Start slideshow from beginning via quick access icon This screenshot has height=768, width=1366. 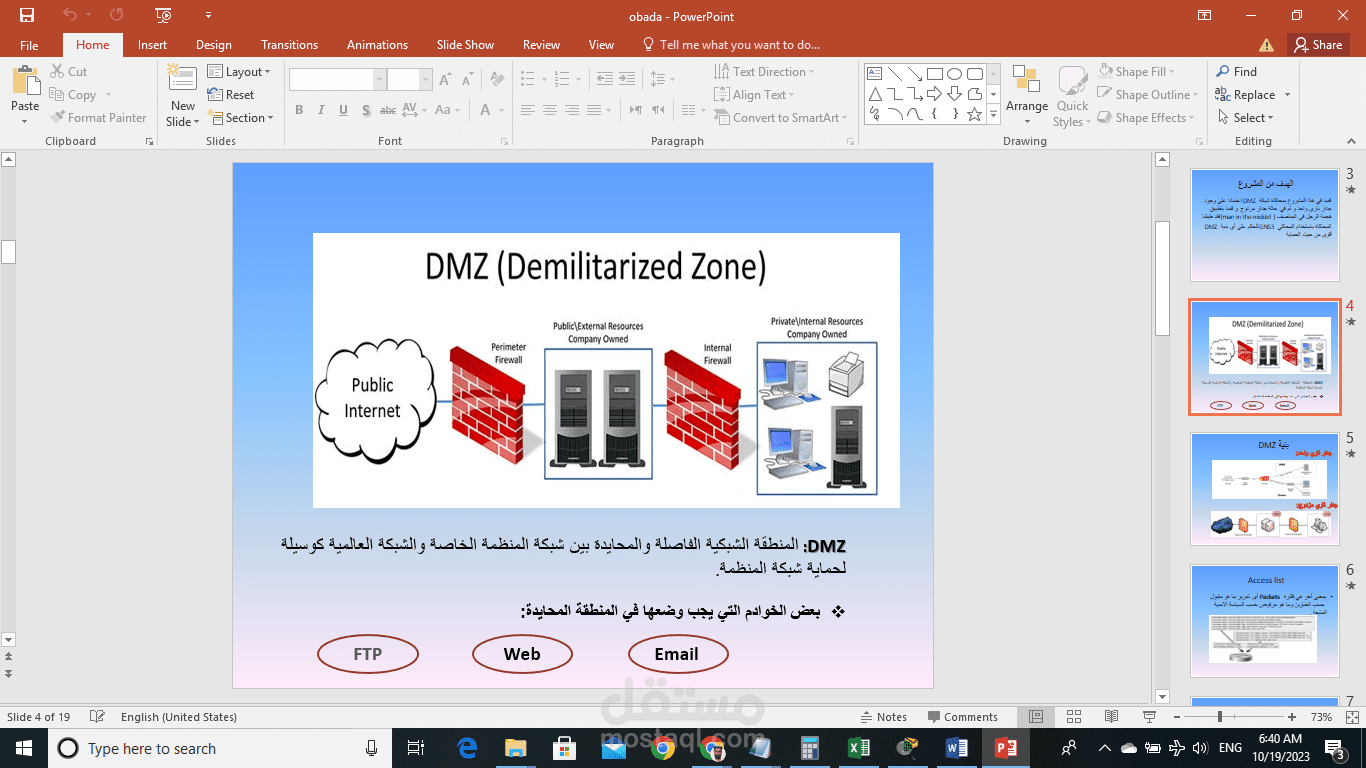[164, 15]
